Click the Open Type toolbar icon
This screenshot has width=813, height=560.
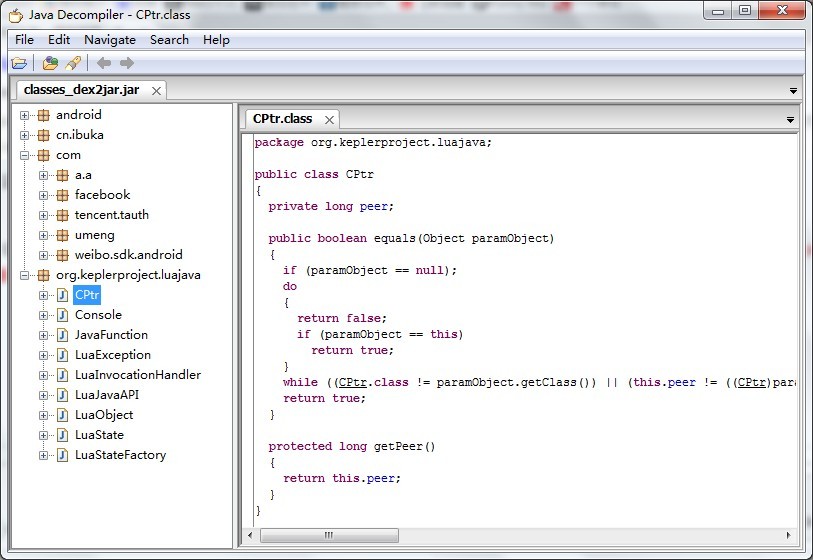click(x=49, y=64)
